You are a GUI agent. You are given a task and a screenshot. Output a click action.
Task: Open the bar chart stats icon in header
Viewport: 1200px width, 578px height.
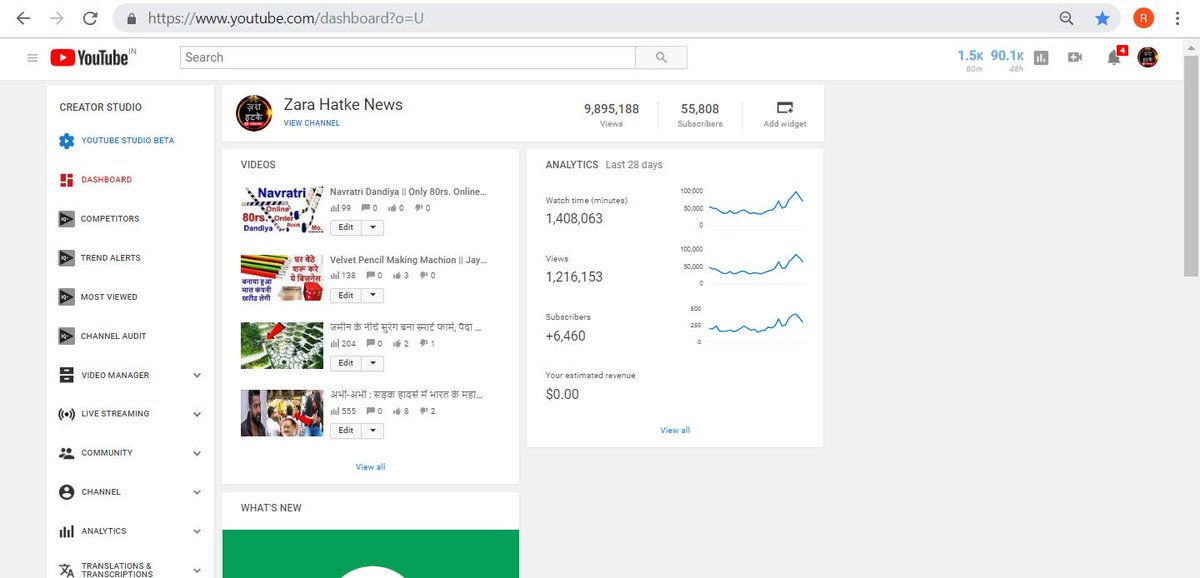pos(1041,58)
